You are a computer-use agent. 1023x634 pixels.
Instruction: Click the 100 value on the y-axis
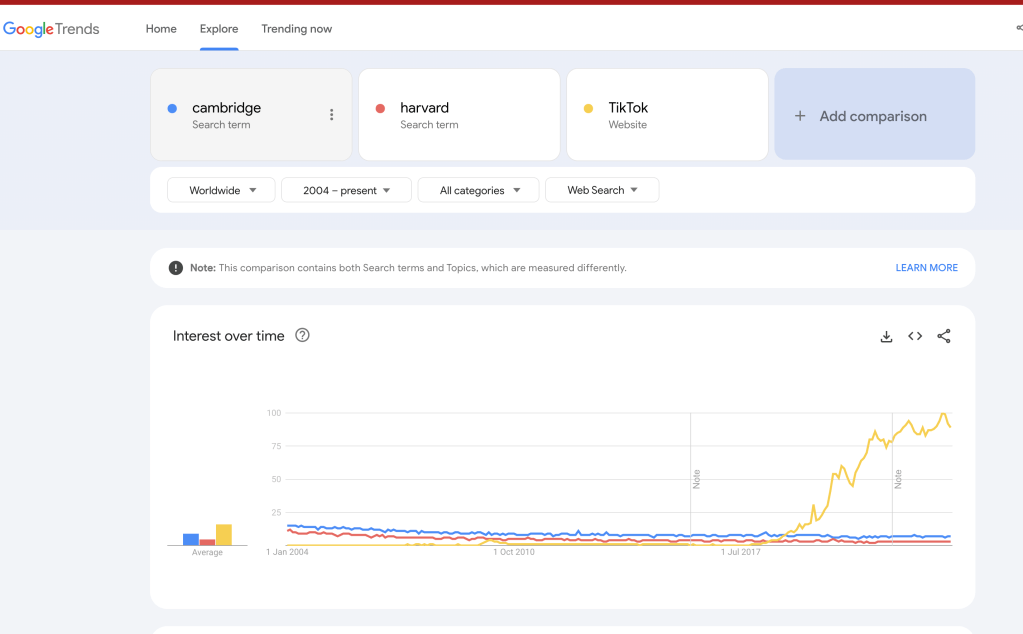click(274, 413)
